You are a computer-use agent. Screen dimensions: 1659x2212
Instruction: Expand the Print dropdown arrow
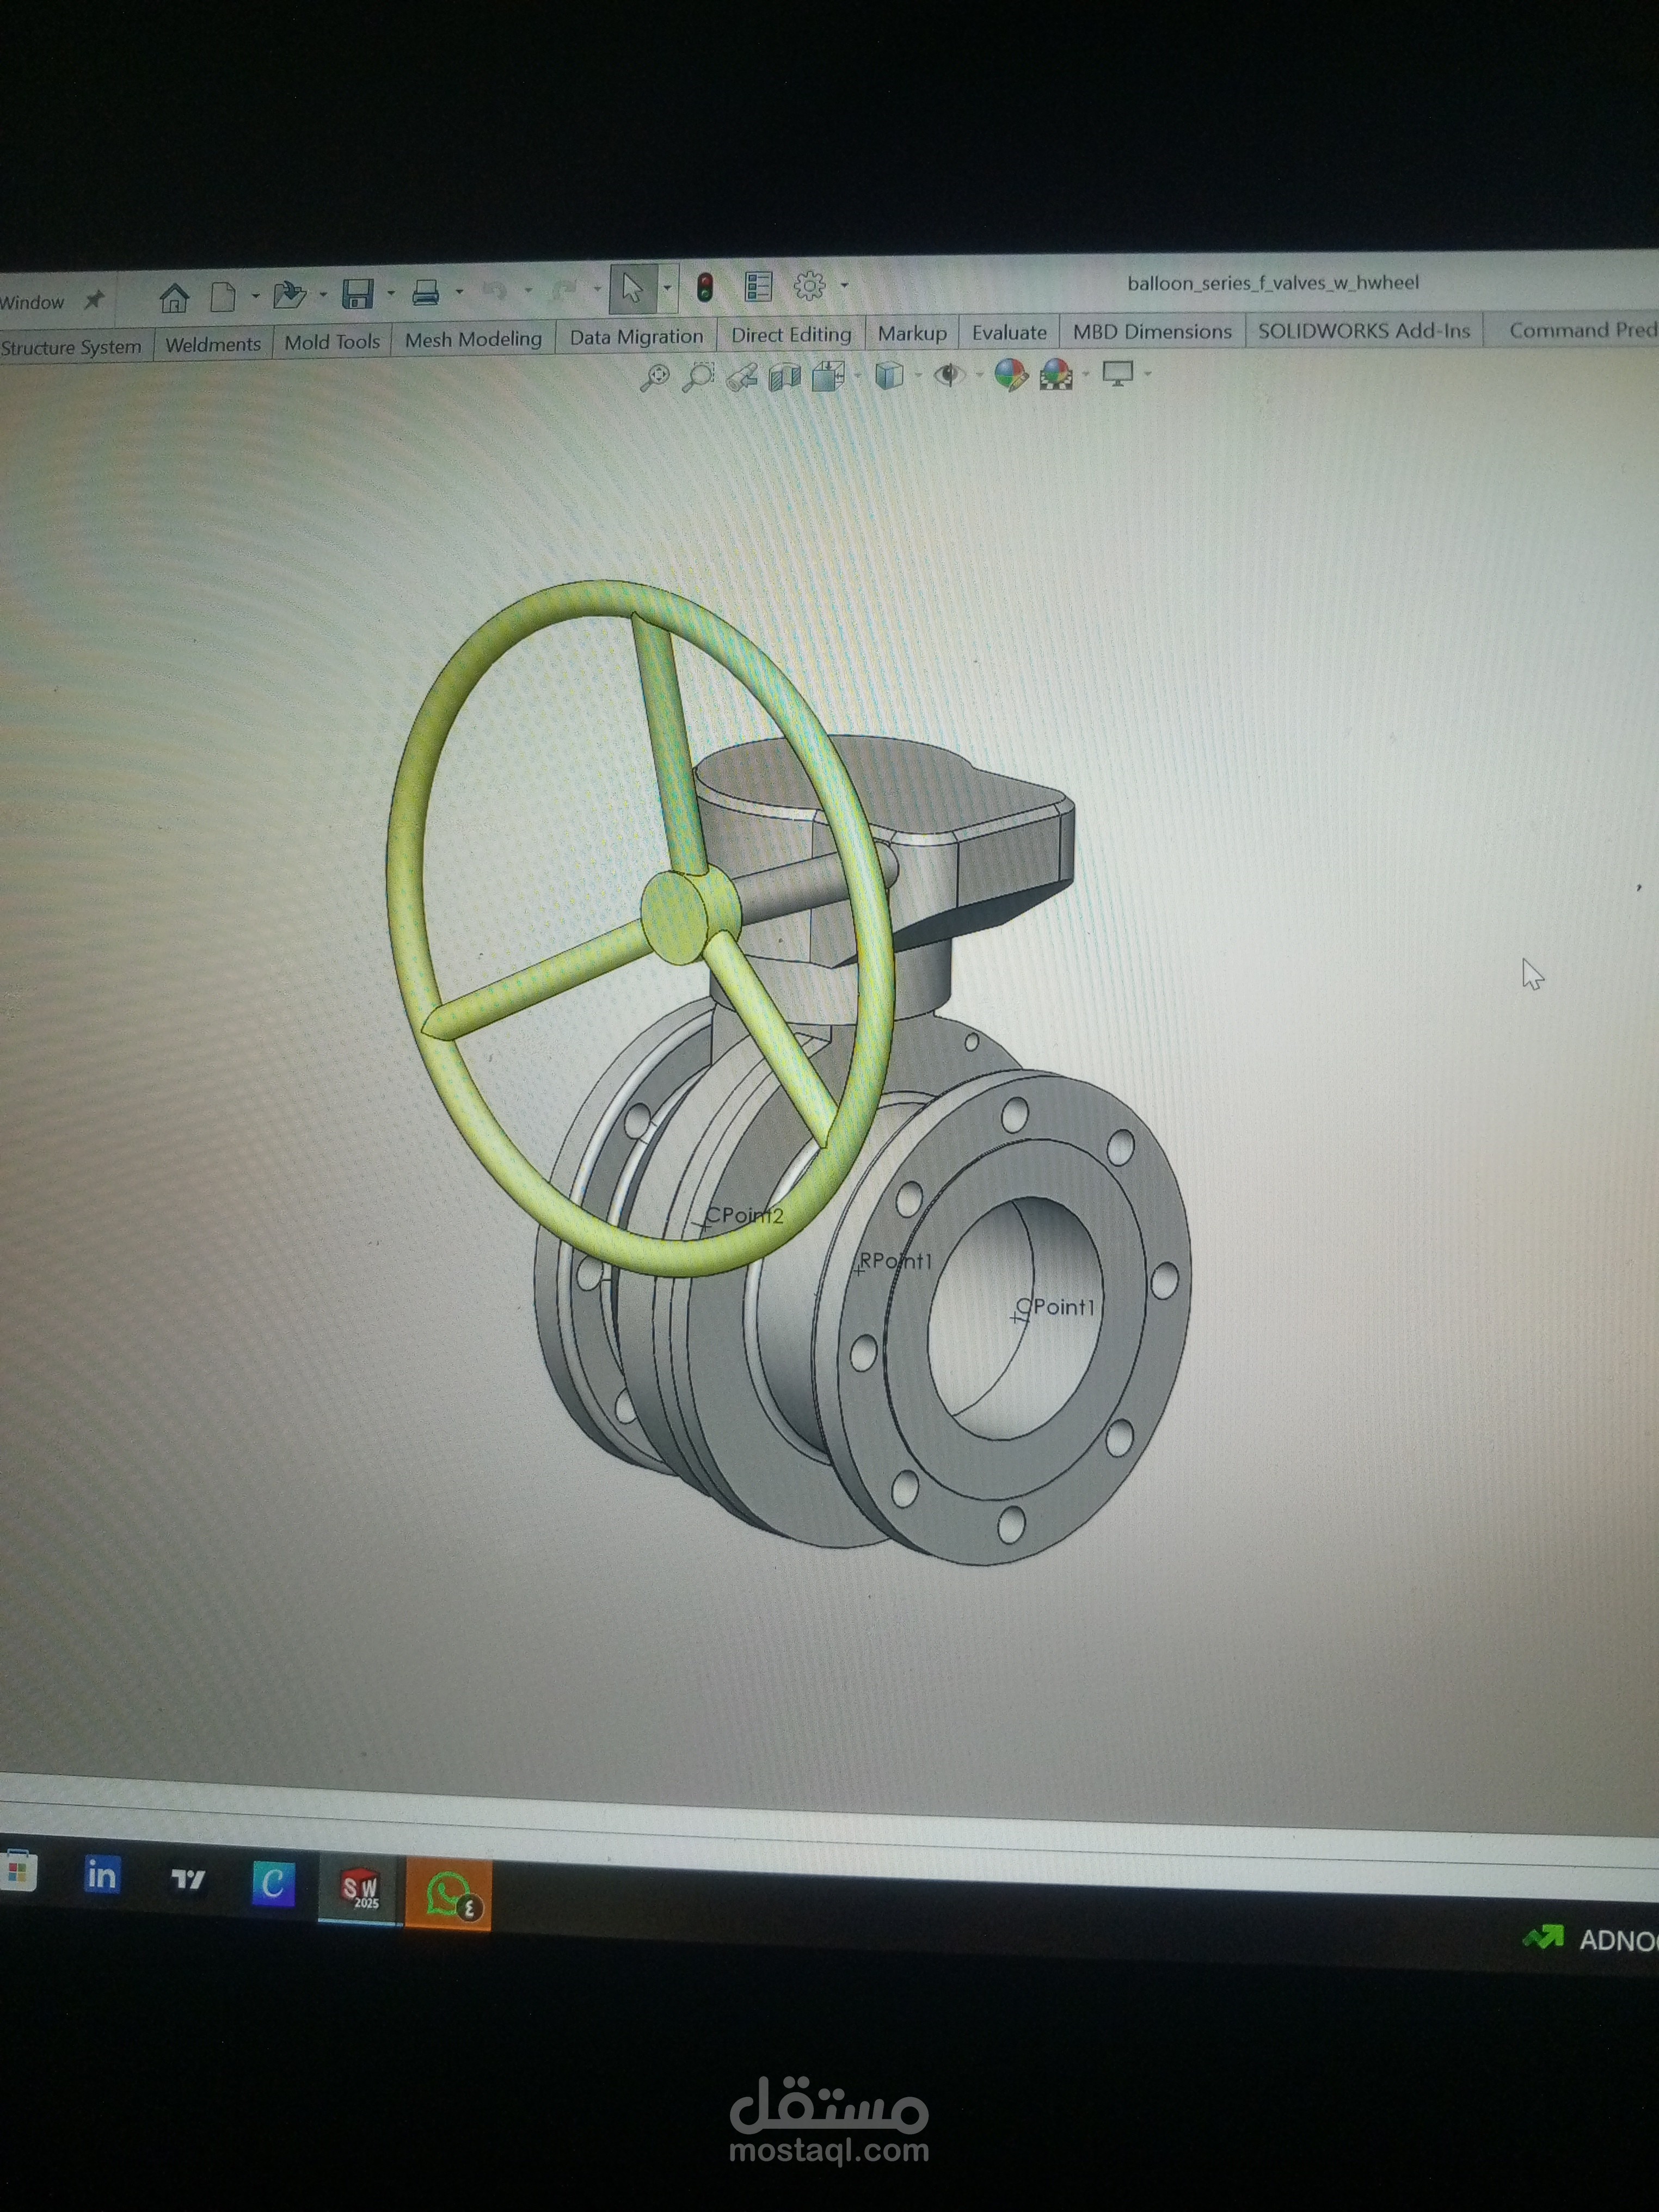tap(459, 292)
